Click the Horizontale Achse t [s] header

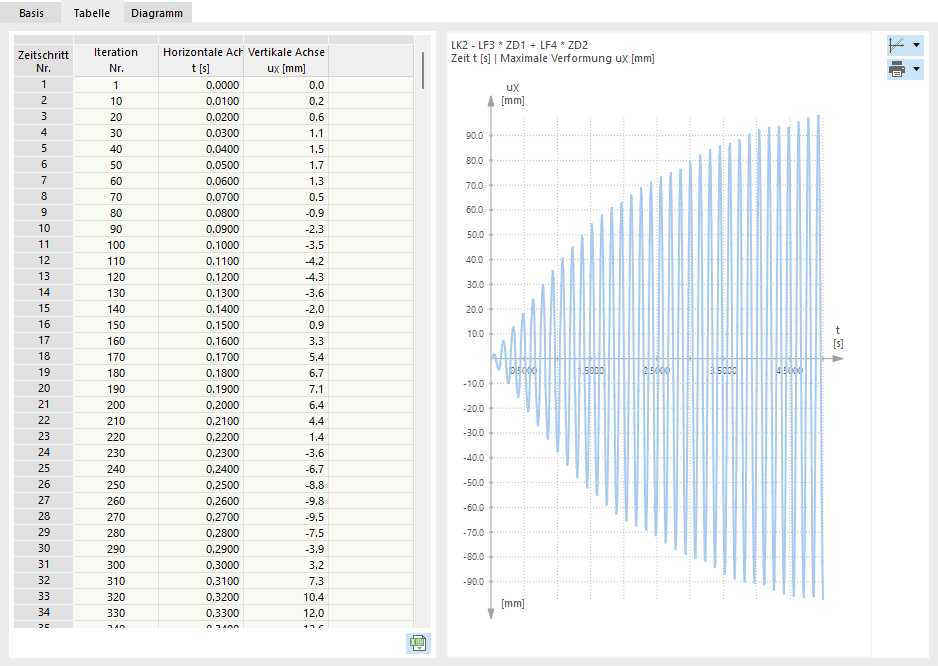tap(201, 60)
